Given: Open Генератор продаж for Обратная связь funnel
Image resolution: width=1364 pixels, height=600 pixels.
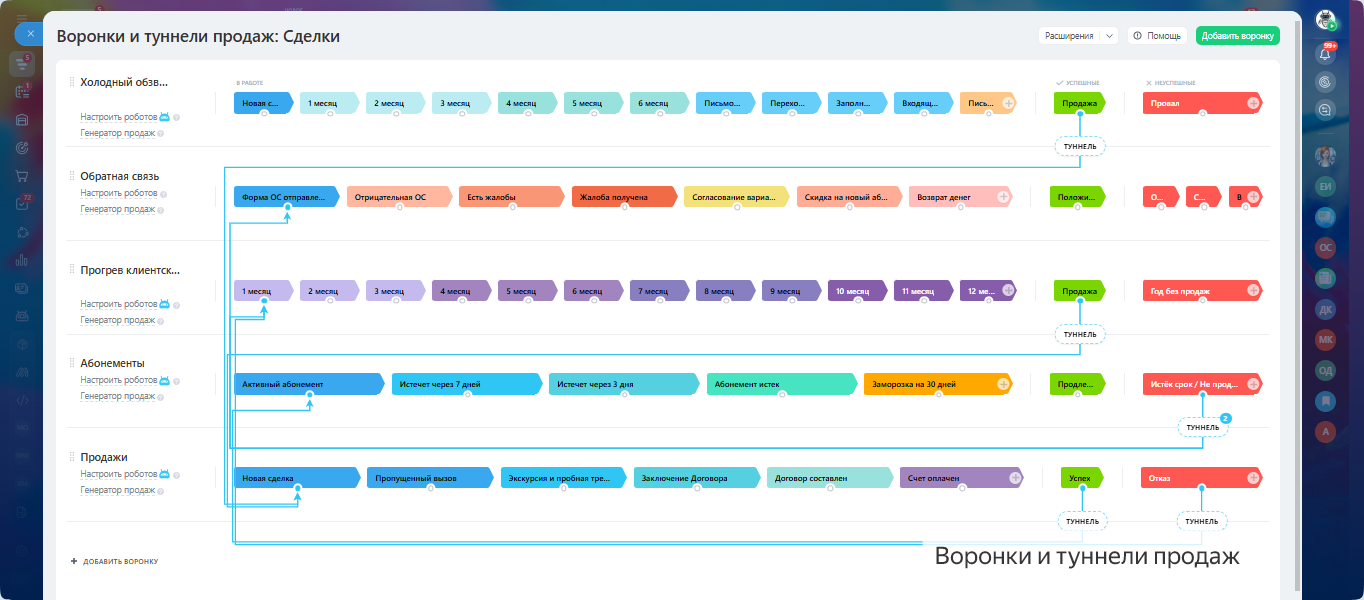Looking at the screenshot, I should (x=118, y=209).
